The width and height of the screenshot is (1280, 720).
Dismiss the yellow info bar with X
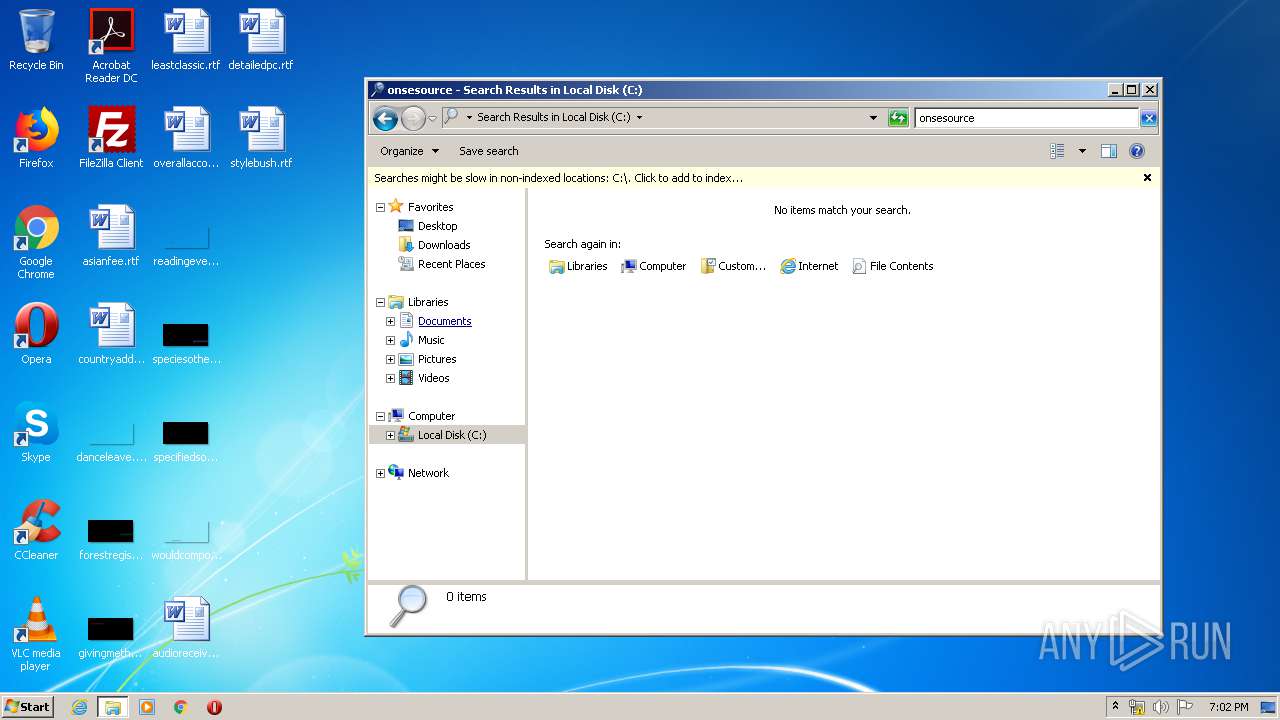pyautogui.click(x=1147, y=177)
